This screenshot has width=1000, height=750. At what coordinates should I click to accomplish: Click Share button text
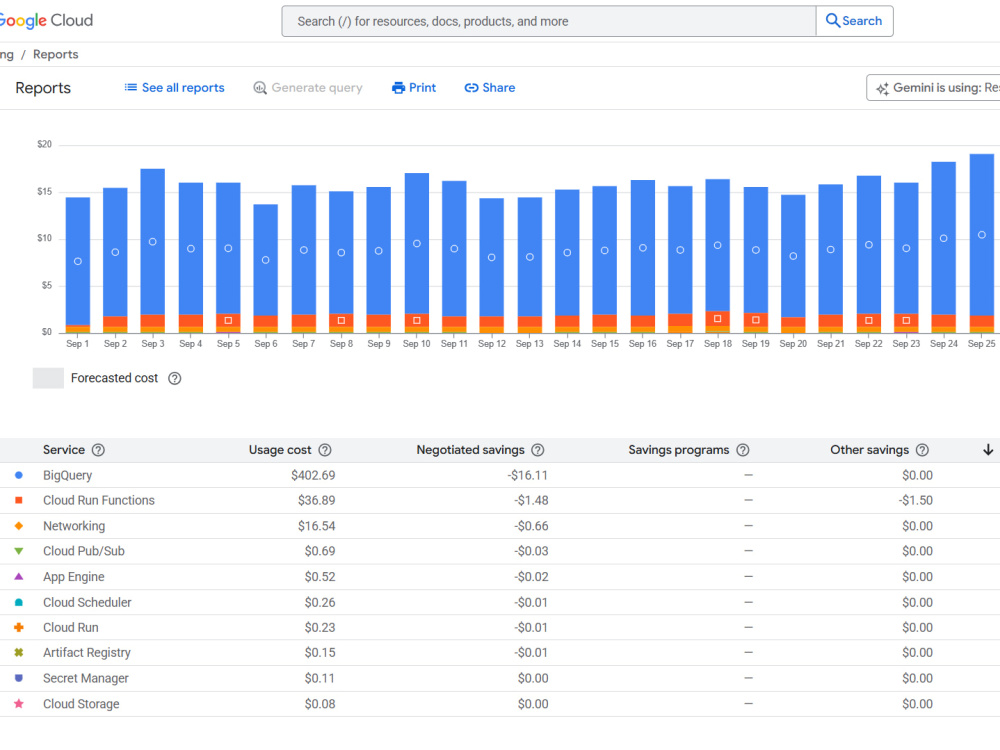pos(499,88)
